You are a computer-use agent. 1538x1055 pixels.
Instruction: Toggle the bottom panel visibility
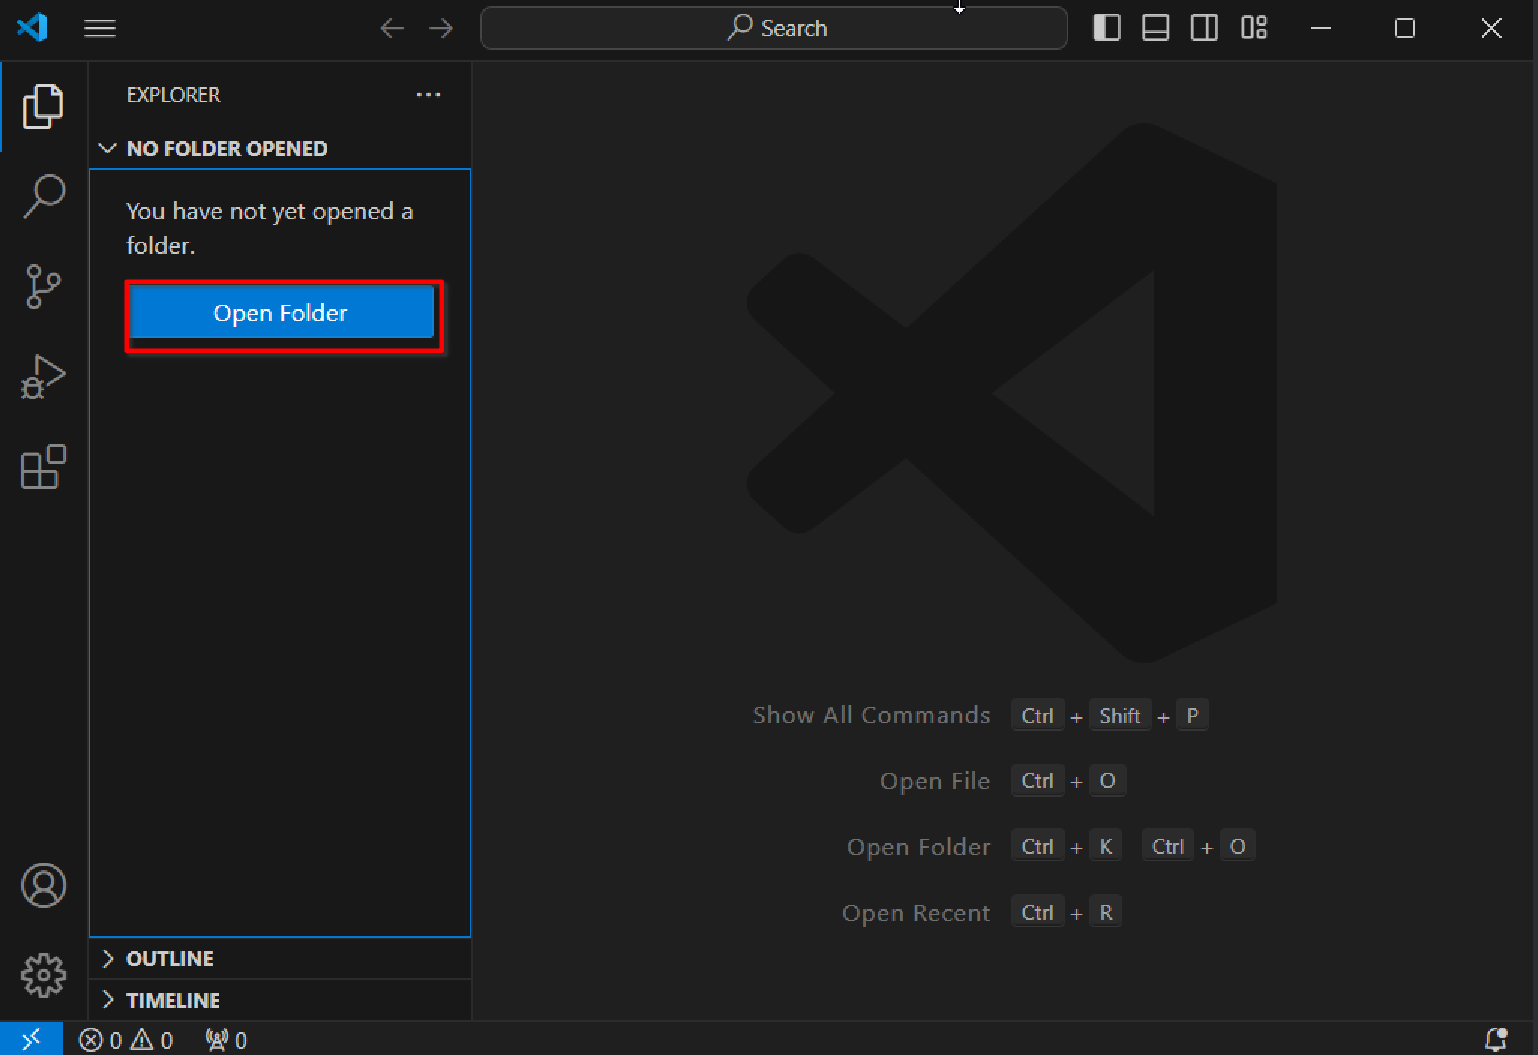[x=1155, y=28]
